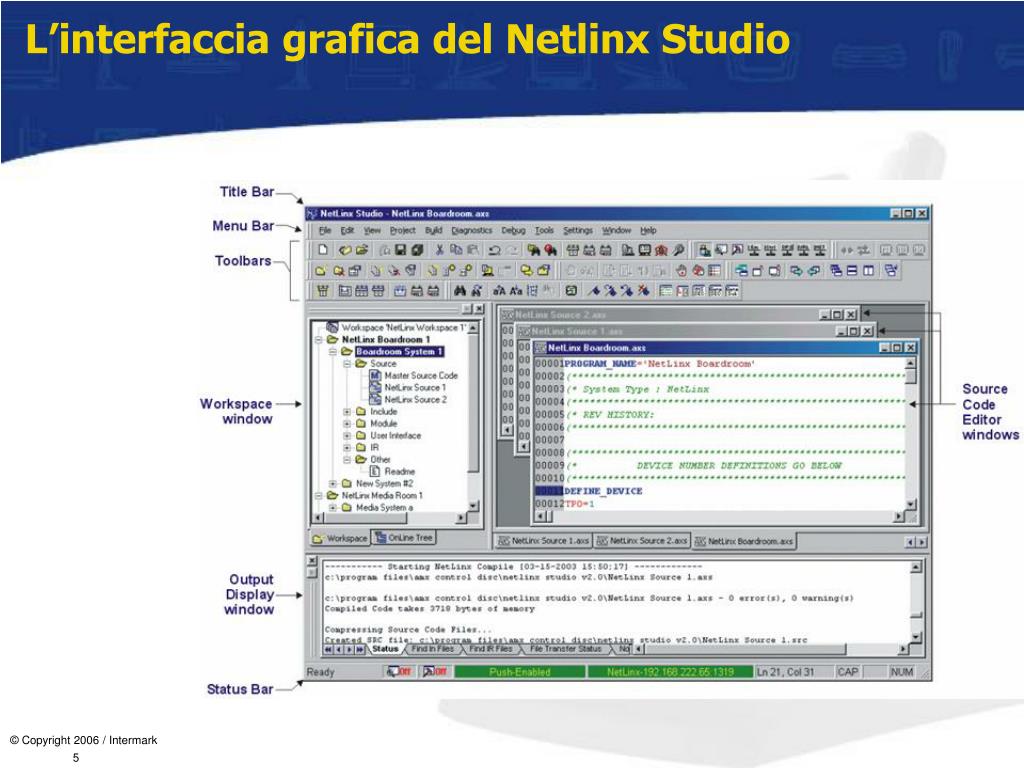Expand the IR folder
The image size is (1024, 768).
347,447
